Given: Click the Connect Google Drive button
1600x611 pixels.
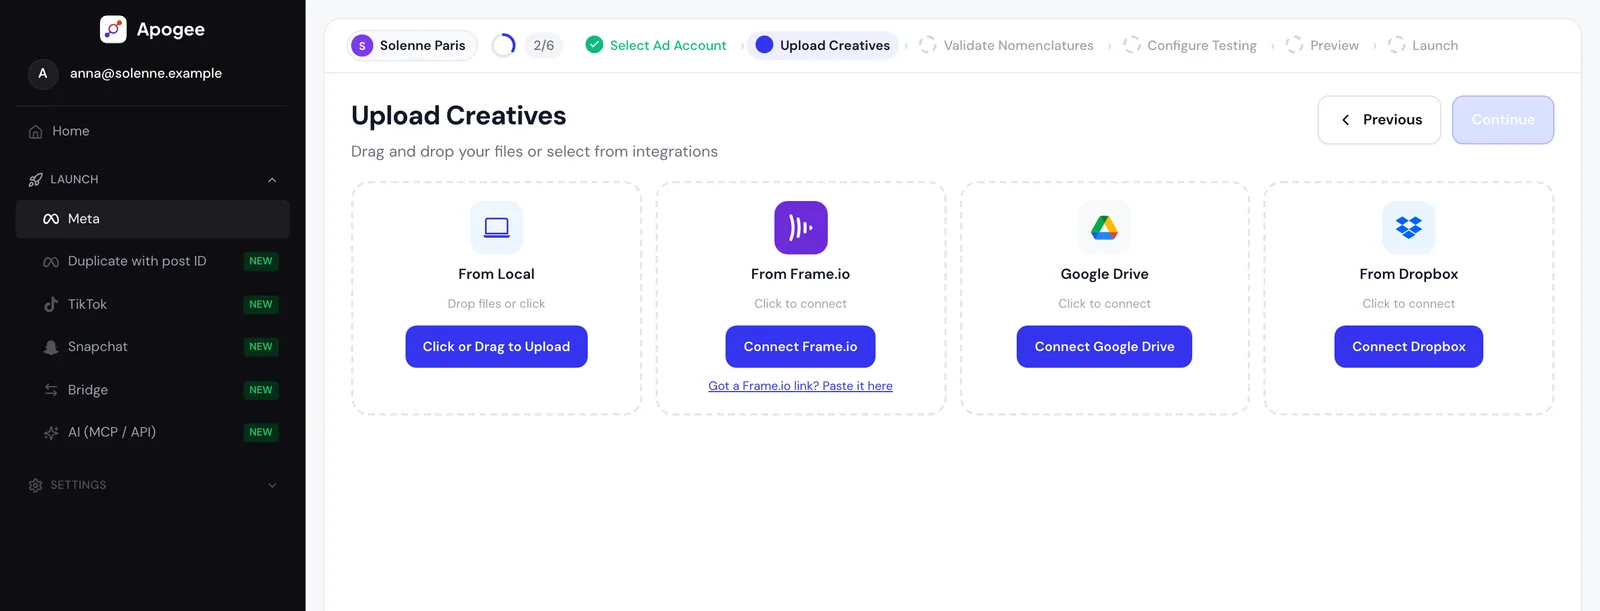Looking at the screenshot, I should tap(1104, 347).
